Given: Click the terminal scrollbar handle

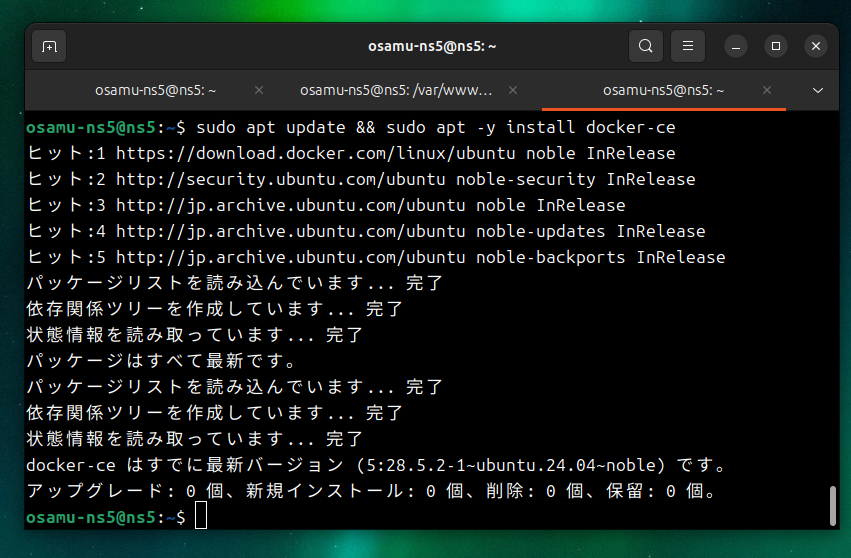Looking at the screenshot, I should tap(832, 505).
